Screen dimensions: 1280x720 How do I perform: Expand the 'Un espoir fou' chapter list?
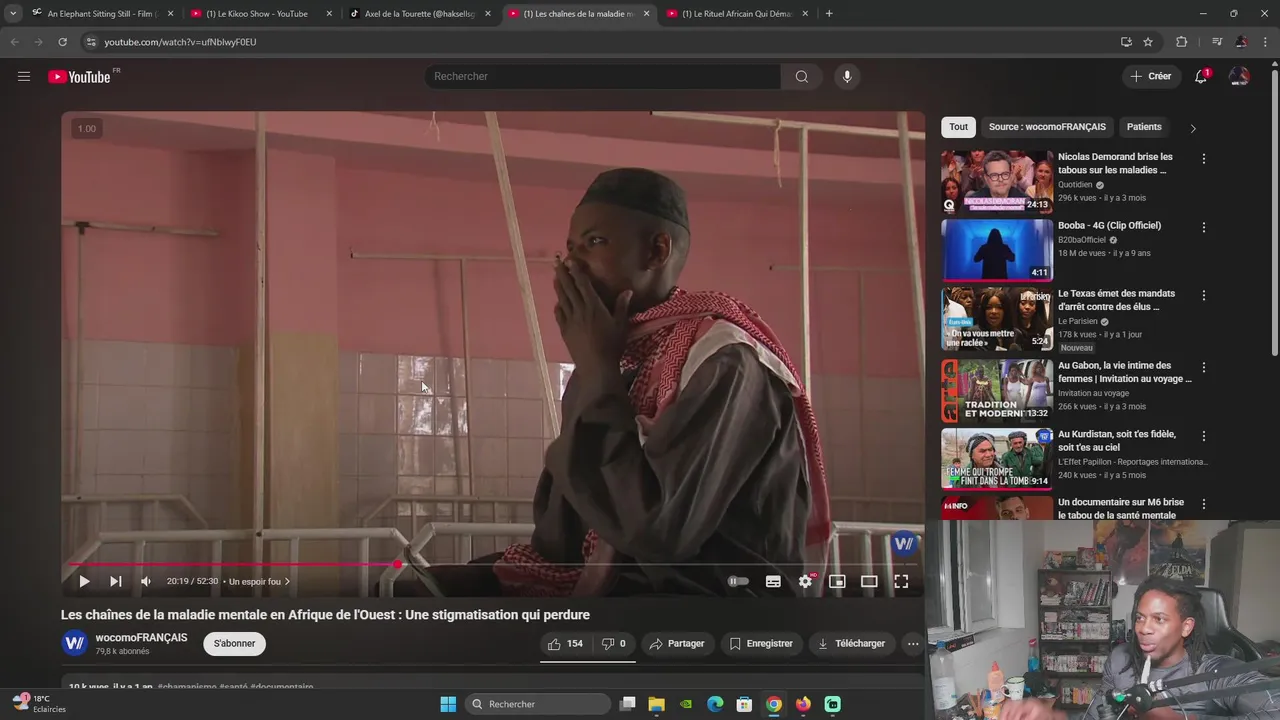point(259,581)
